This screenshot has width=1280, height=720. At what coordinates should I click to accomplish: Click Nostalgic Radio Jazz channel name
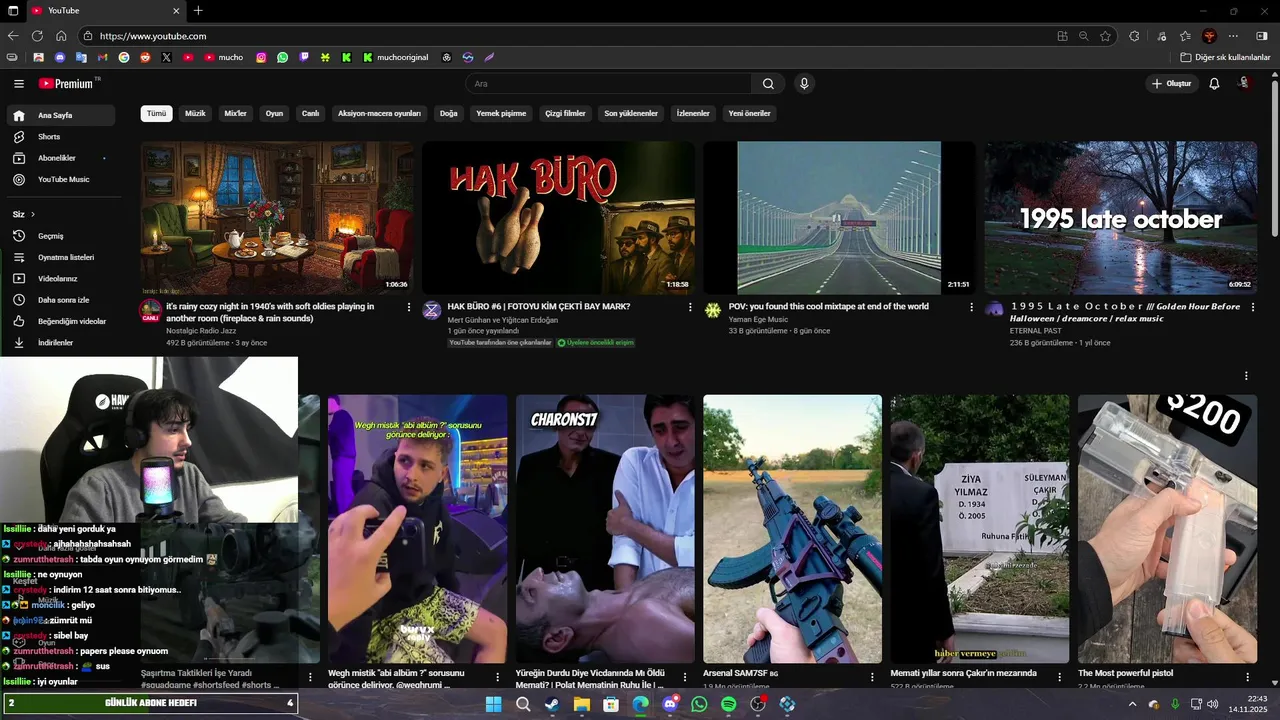point(201,331)
